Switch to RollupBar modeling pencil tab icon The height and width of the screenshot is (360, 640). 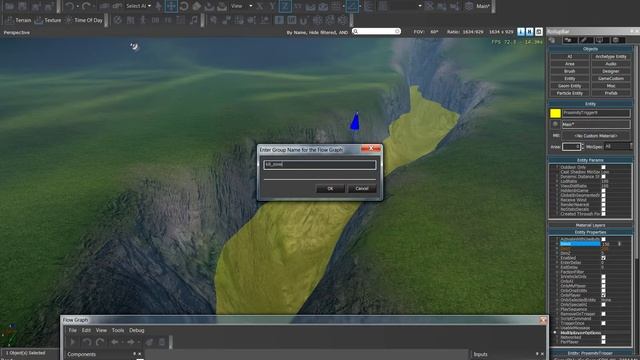tap(584, 40)
